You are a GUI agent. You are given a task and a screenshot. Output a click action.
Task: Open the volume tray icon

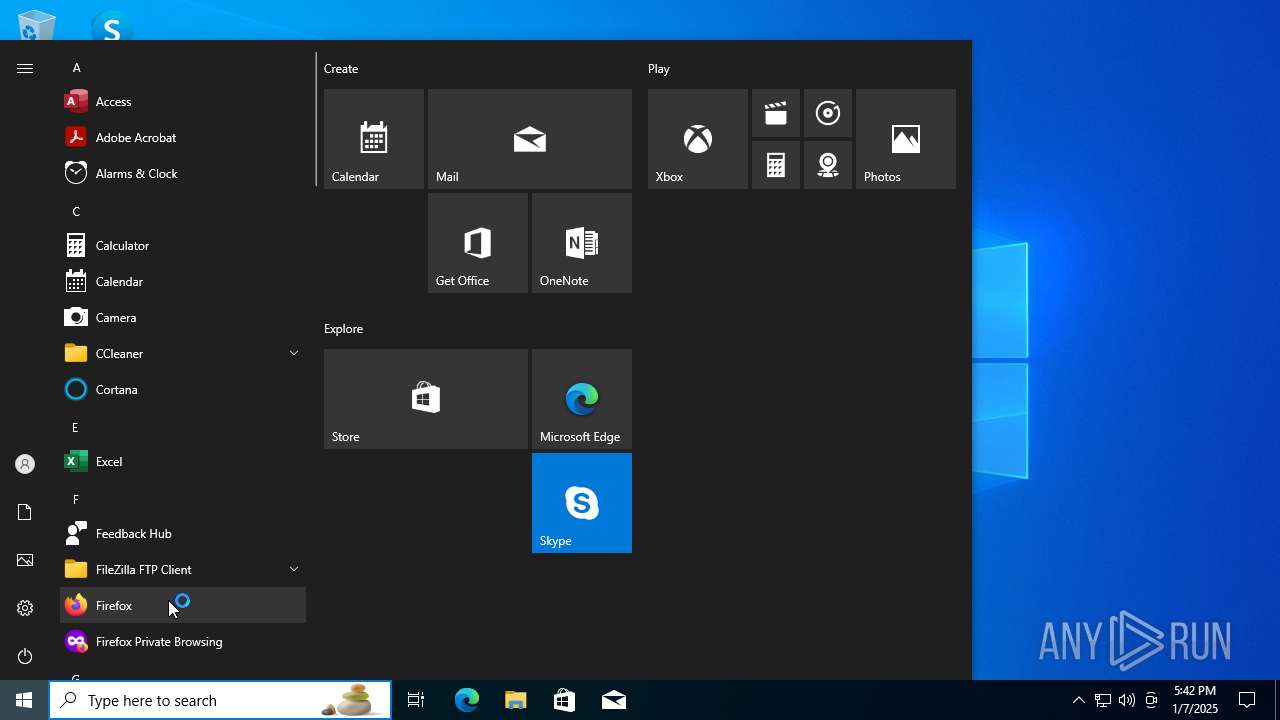coord(1127,700)
